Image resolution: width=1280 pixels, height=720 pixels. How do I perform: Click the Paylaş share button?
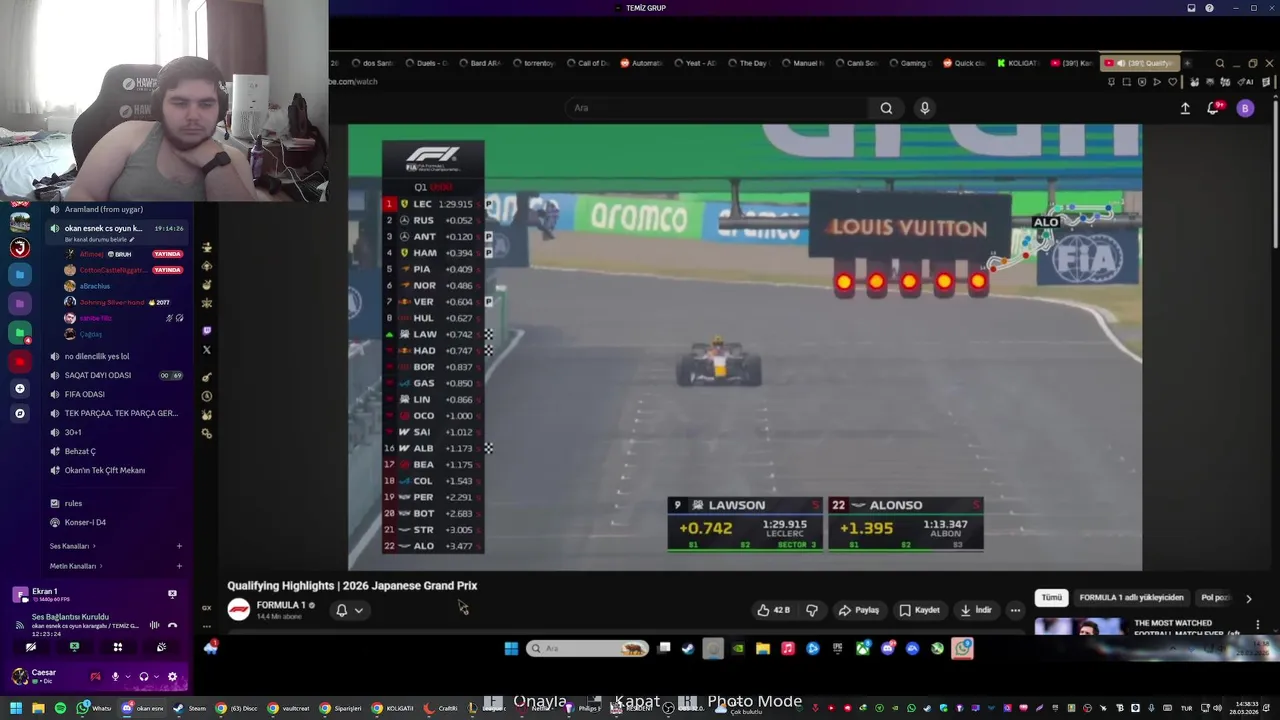pyautogui.click(x=859, y=610)
